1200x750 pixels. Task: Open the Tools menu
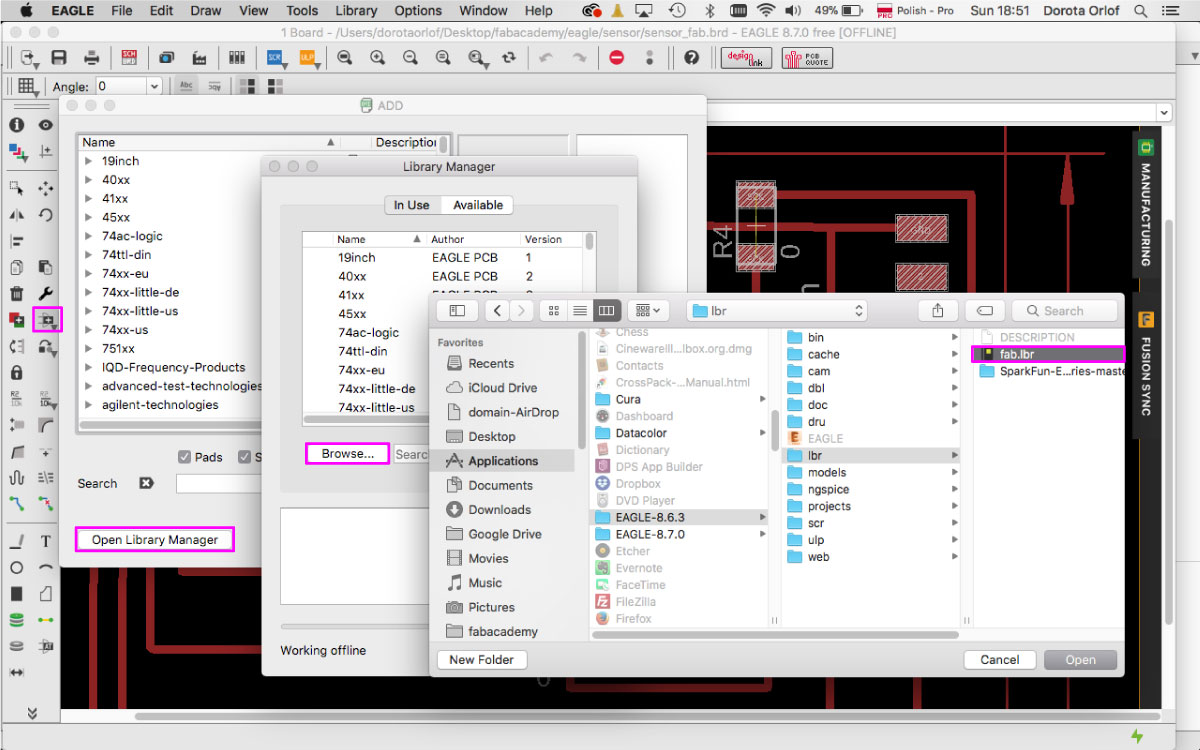pyautogui.click(x=302, y=11)
